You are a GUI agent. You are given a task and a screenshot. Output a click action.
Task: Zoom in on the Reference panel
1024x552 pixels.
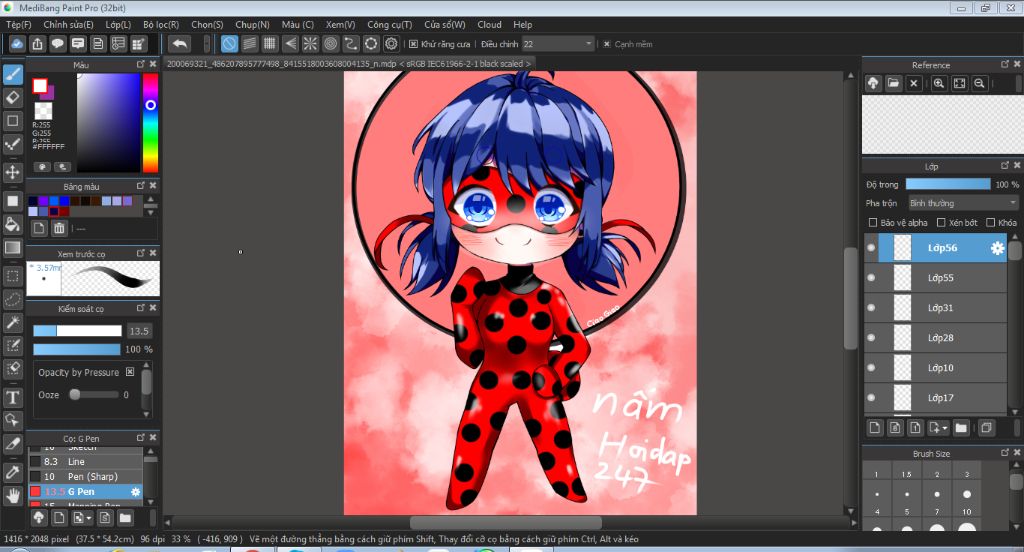coord(938,84)
